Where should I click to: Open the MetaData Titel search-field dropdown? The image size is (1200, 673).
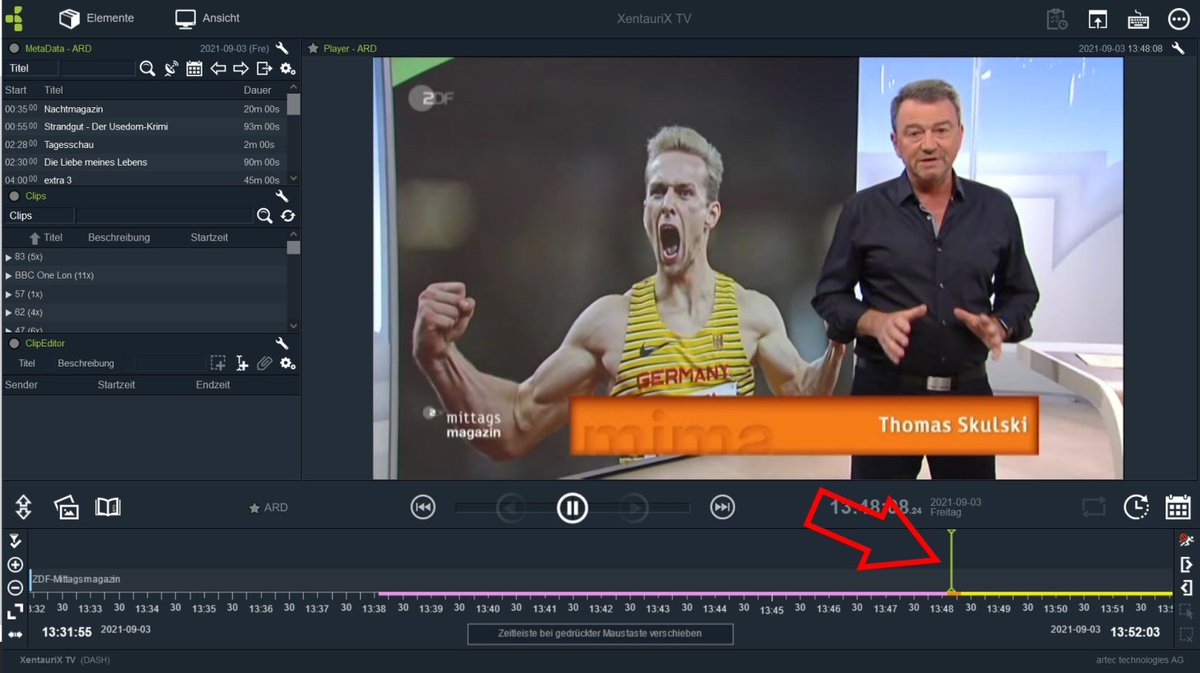[30, 68]
